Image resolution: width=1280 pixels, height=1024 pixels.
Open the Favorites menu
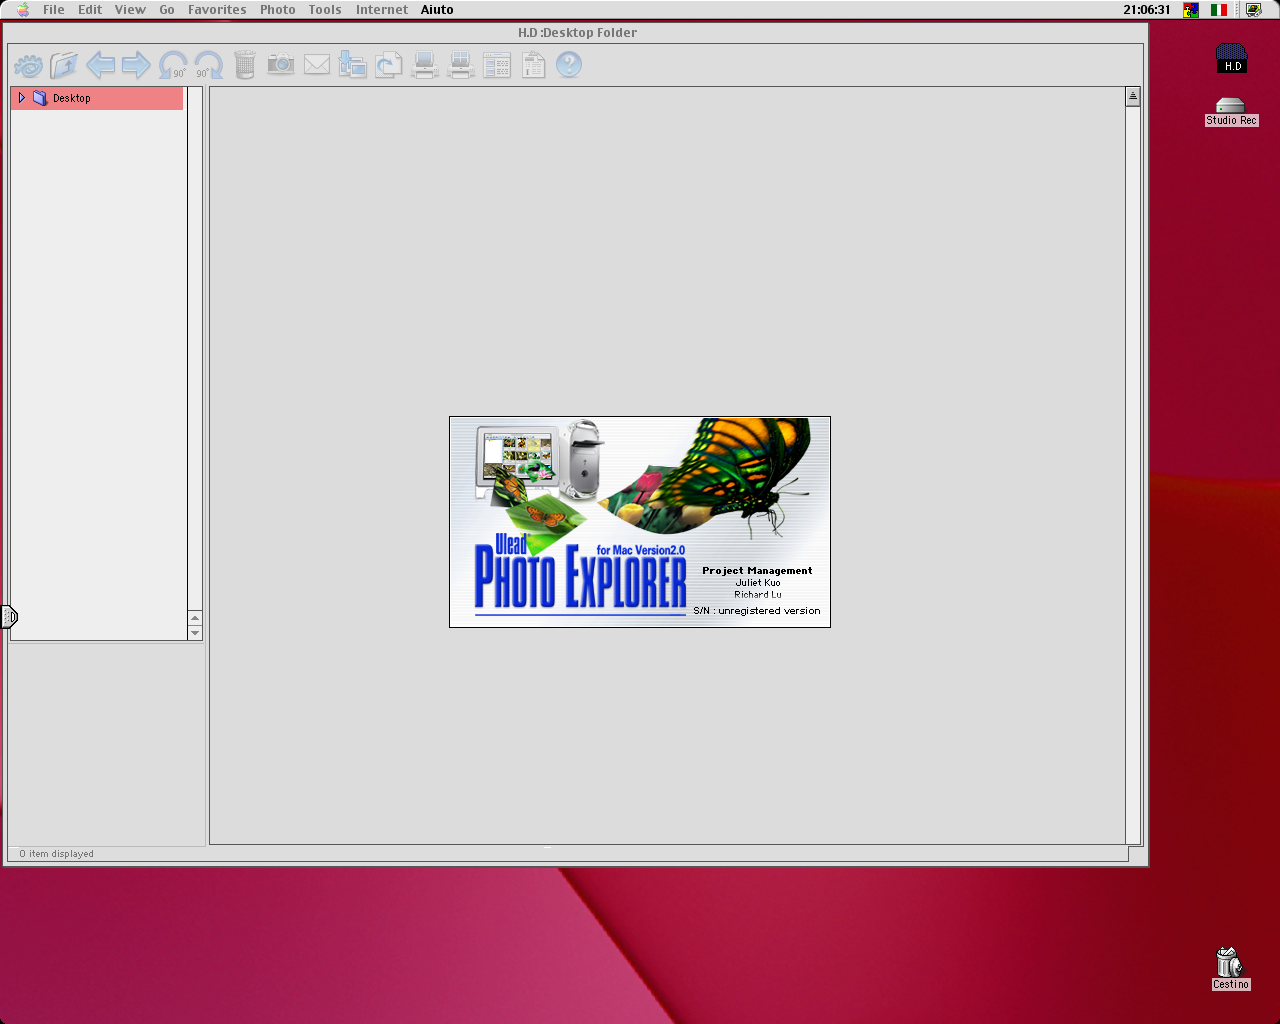[x=217, y=9]
